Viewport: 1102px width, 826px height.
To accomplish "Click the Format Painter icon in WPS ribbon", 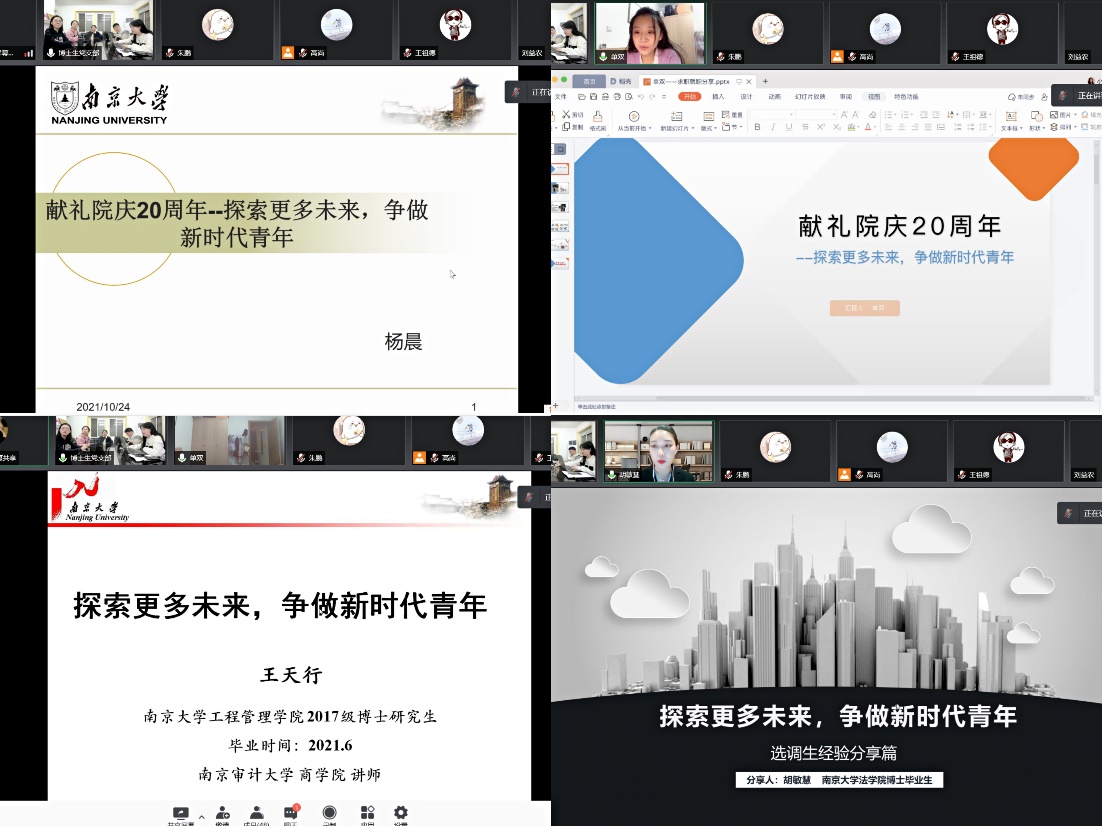I will coord(597,120).
